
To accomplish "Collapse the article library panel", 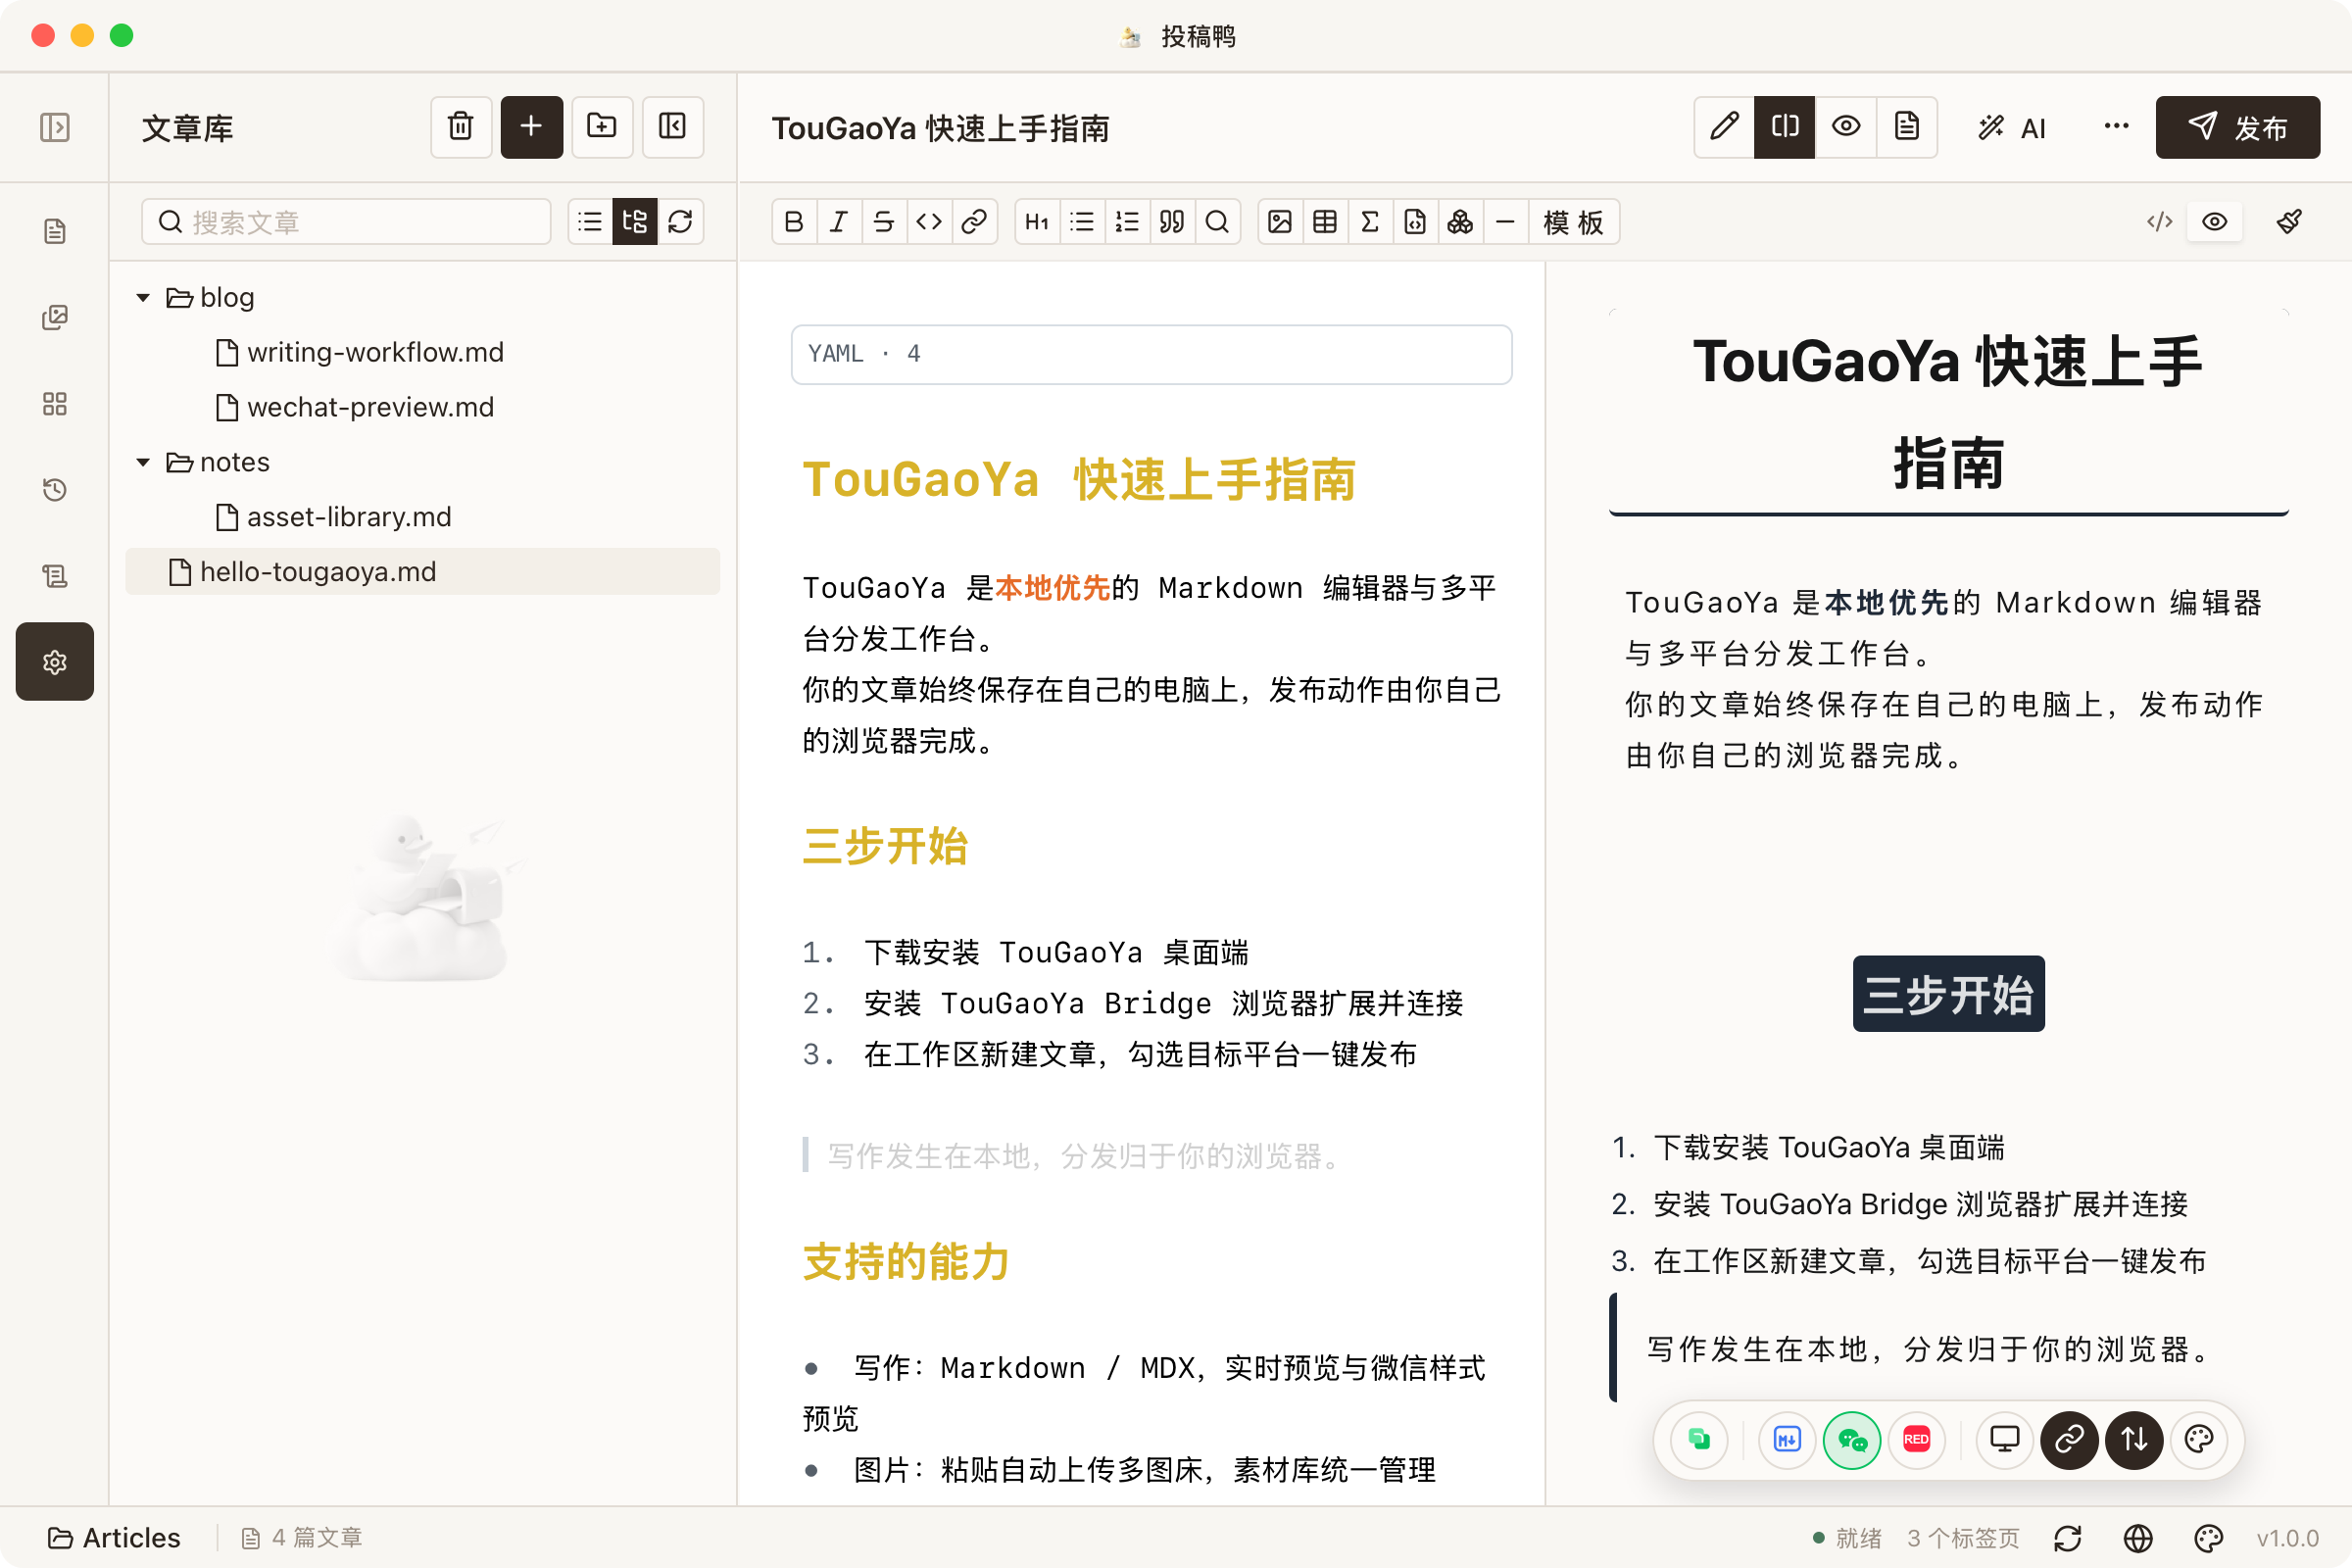I will click(x=673, y=127).
